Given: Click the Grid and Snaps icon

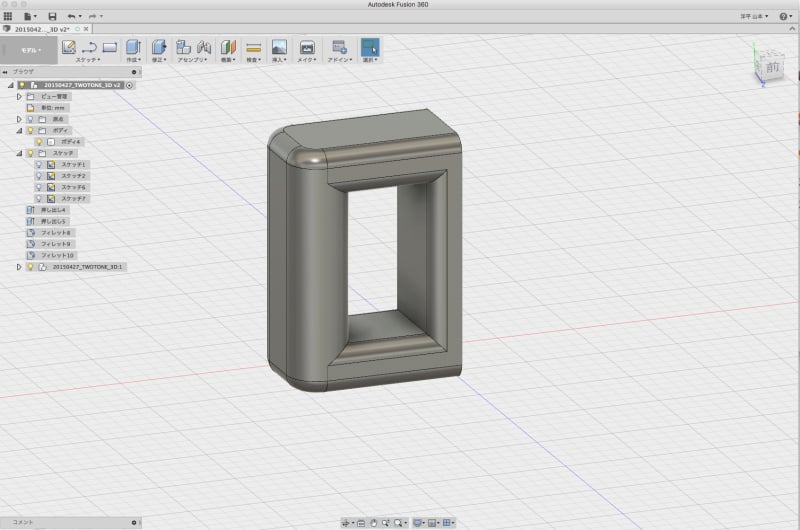Looking at the screenshot, I should (x=432, y=523).
